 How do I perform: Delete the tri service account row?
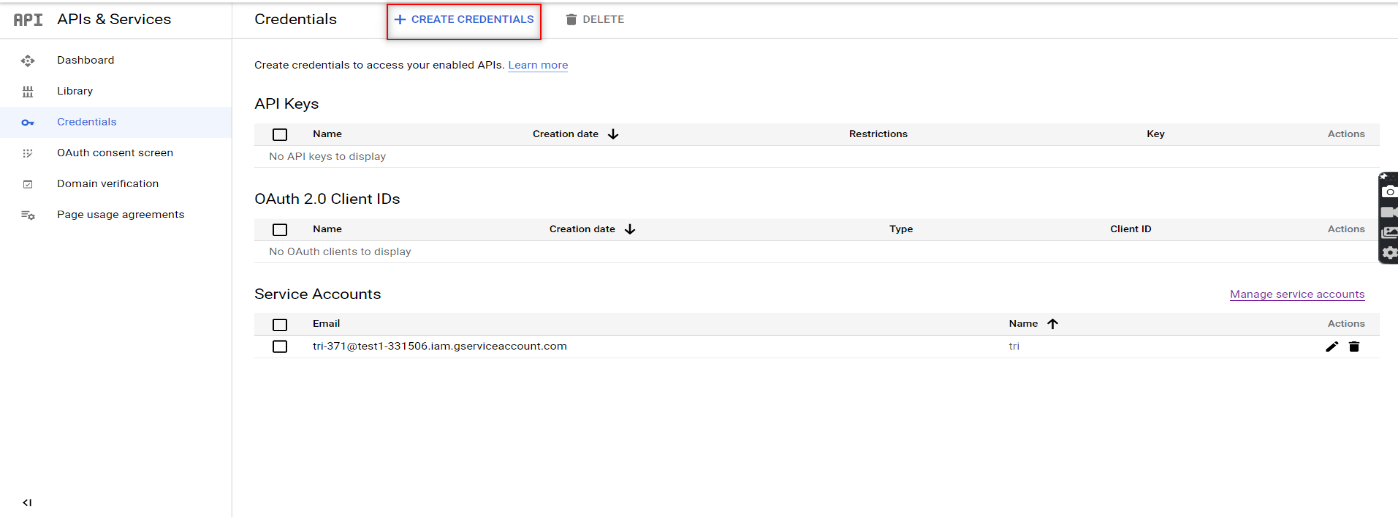click(1354, 346)
